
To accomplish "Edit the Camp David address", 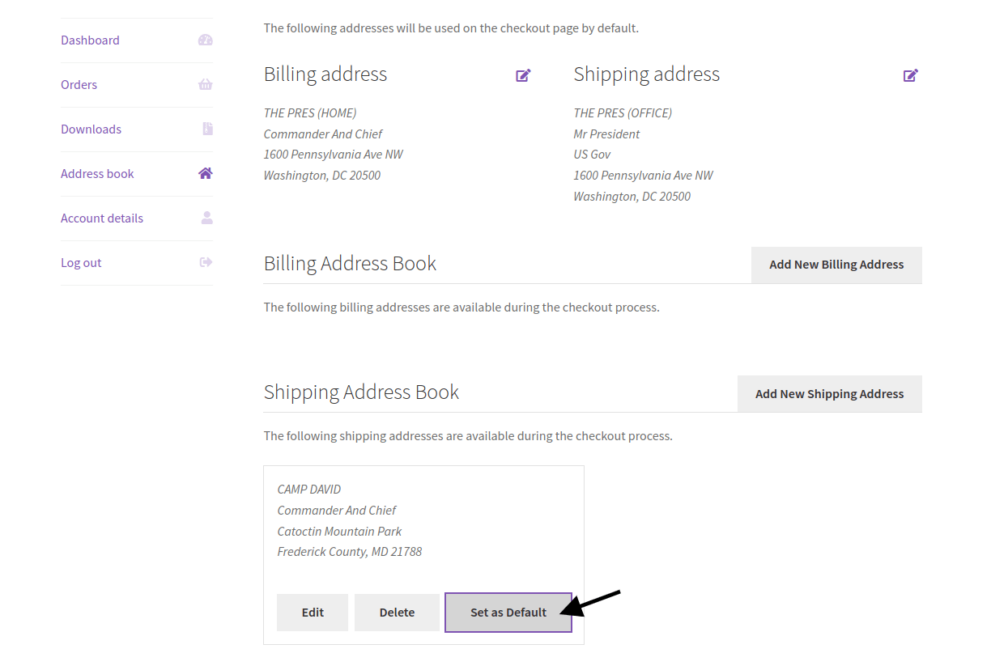I will [312, 612].
